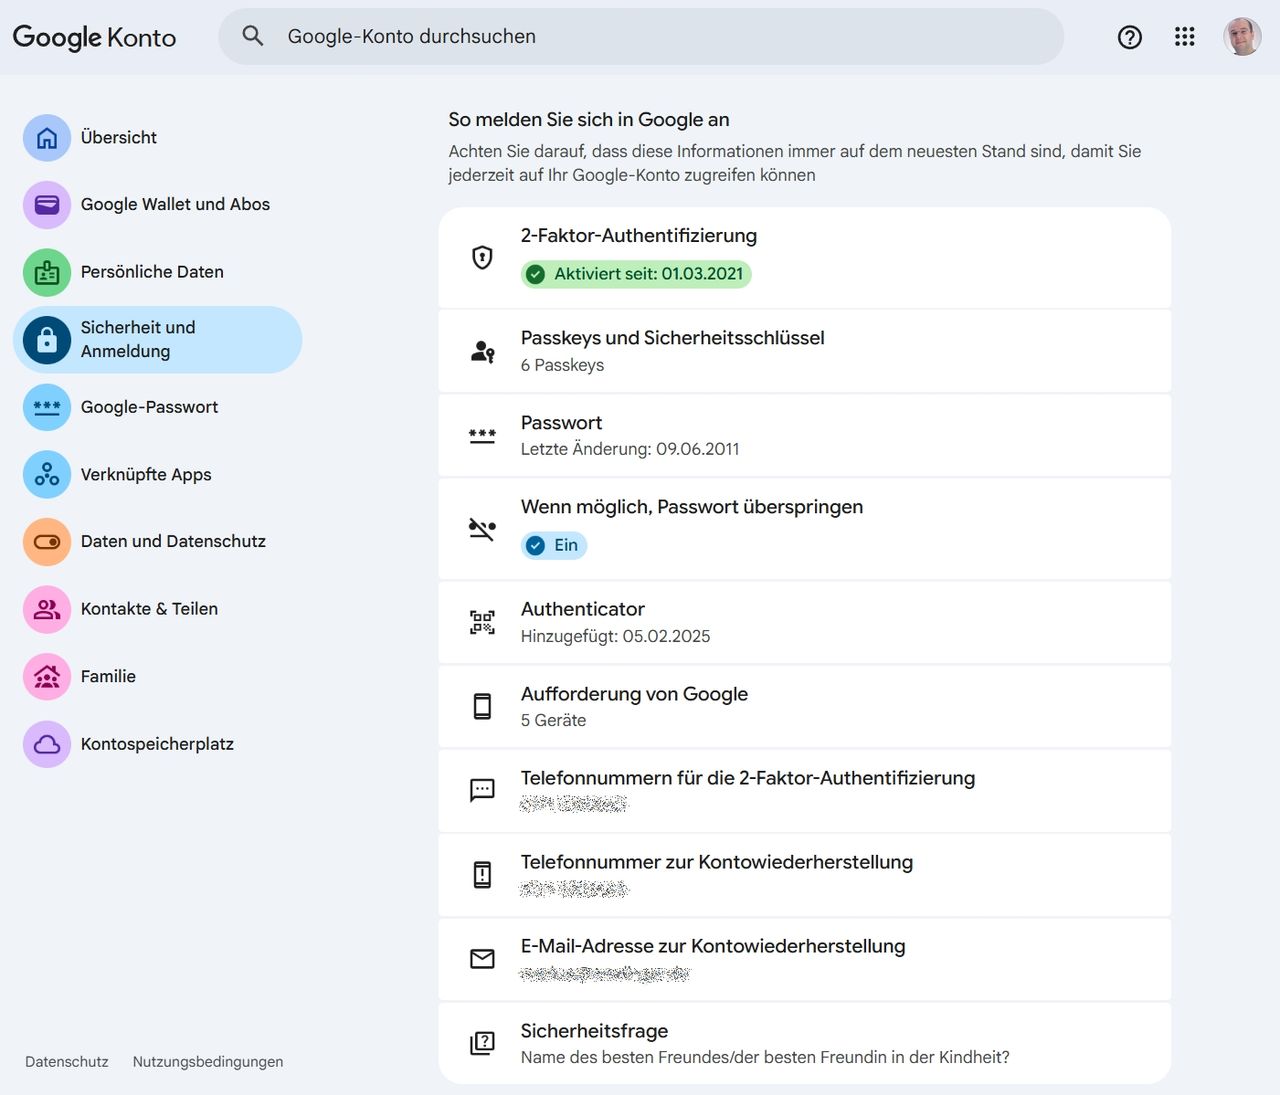Select the Persönliche Daten ID badge icon
Screen dimensions: 1280x1095
[47, 272]
